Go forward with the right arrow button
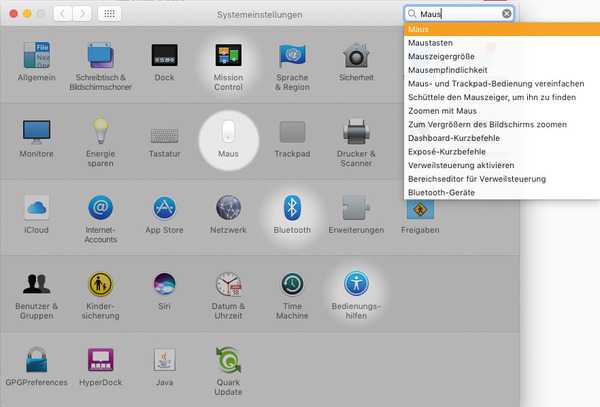The image size is (600, 407). point(82,14)
